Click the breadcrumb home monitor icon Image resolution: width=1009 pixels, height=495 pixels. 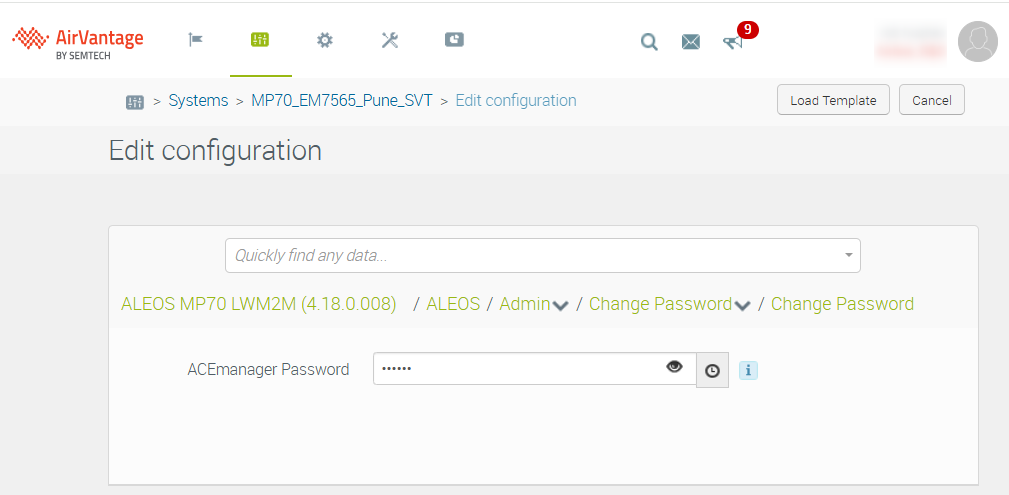pyautogui.click(x=135, y=101)
